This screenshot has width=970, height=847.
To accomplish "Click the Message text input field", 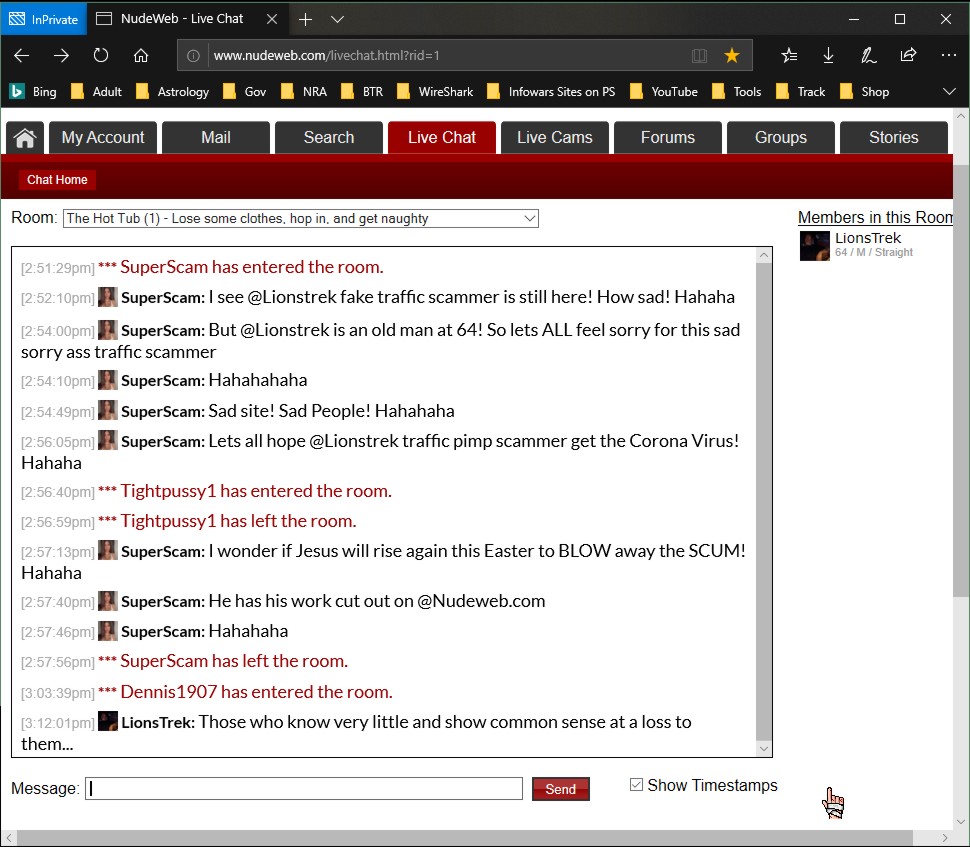I will tap(304, 789).
